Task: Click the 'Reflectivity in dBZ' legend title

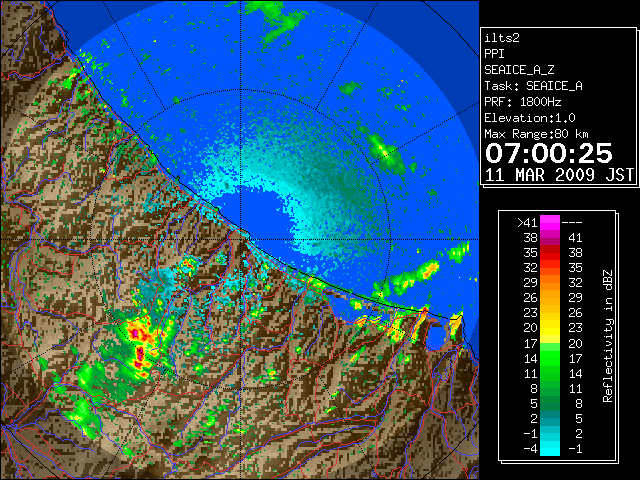Action: 607,336
